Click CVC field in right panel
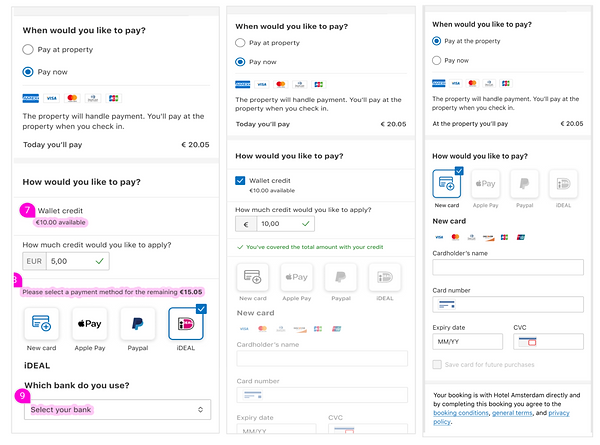The image size is (600, 445). pos(548,341)
